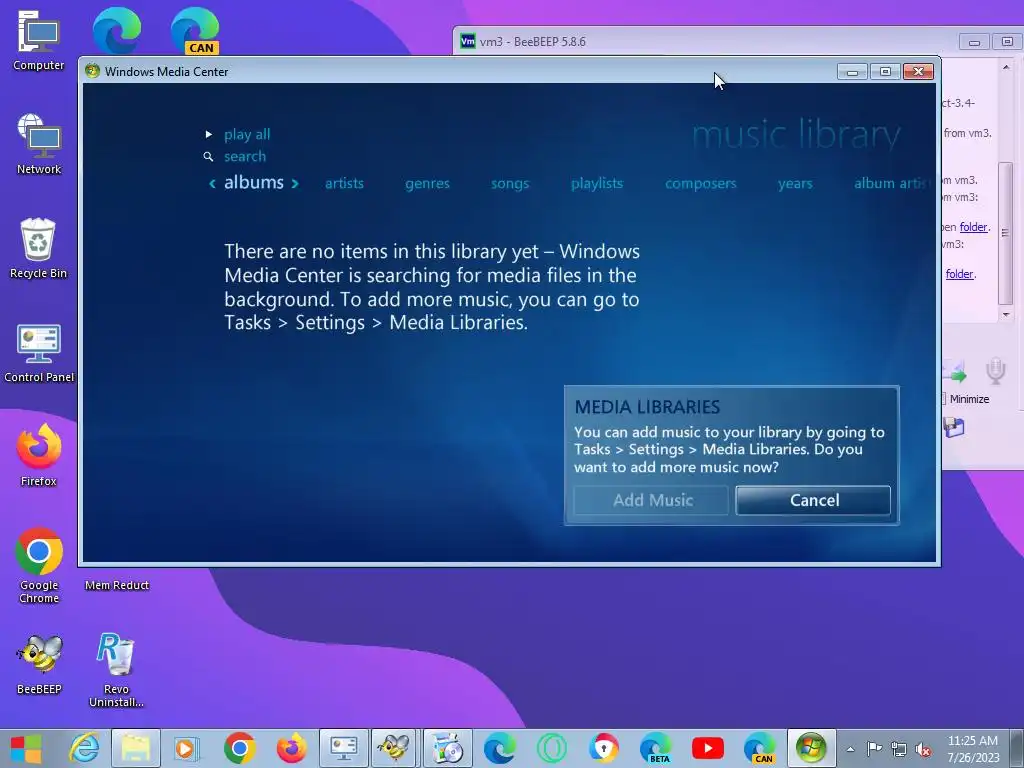Switch to the artists category

click(x=344, y=184)
